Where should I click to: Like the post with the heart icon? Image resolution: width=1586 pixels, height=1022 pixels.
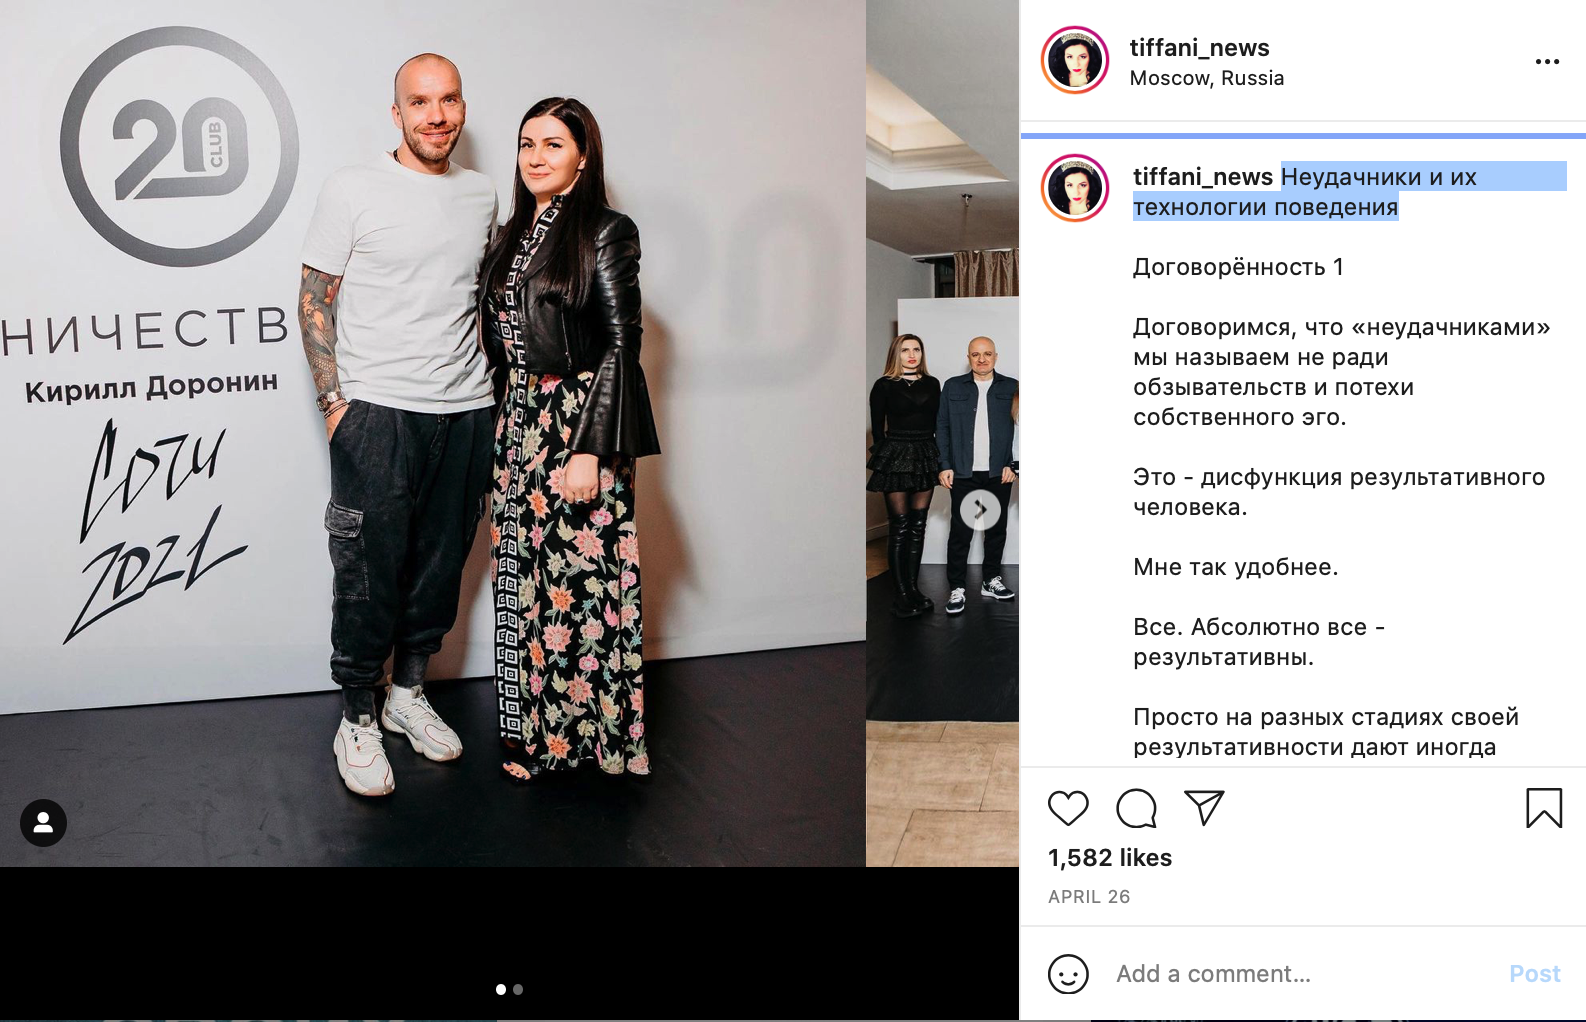tap(1068, 808)
